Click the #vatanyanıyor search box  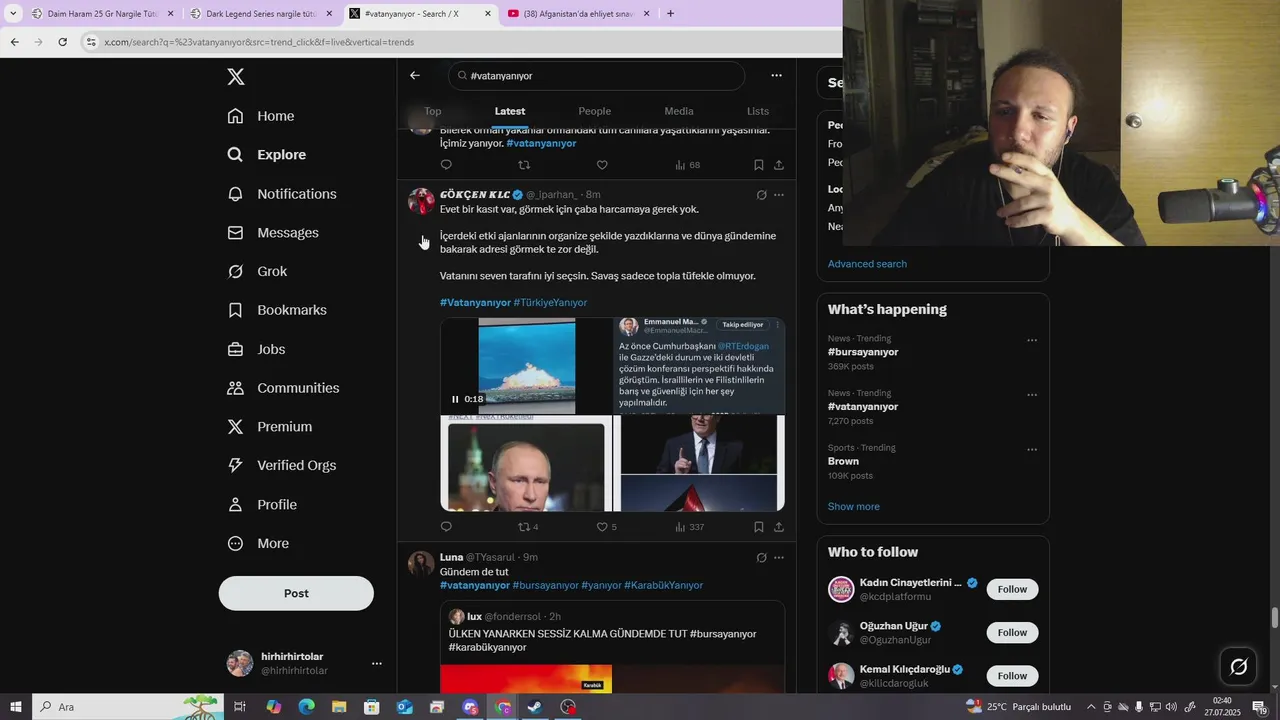pos(597,76)
